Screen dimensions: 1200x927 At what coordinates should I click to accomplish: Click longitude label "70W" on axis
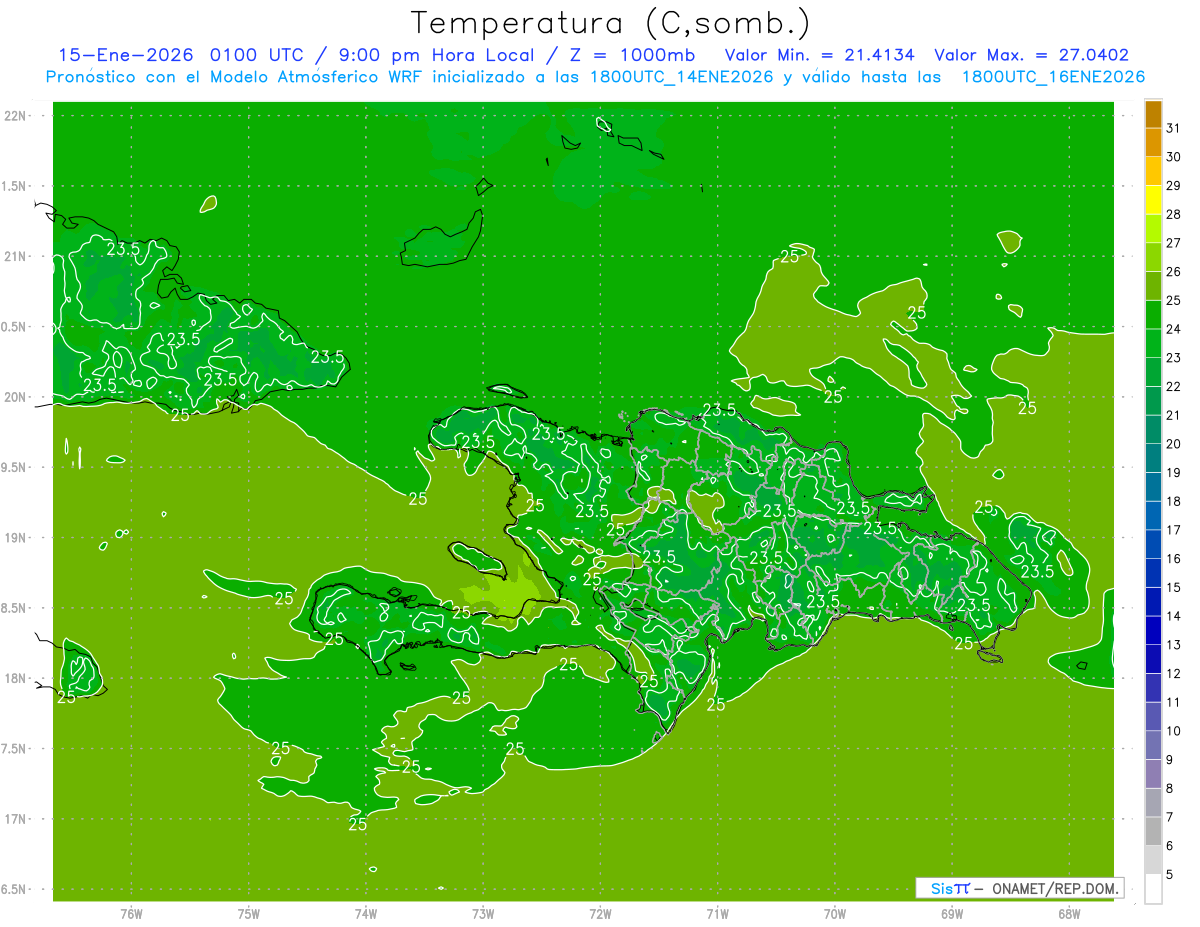(834, 913)
